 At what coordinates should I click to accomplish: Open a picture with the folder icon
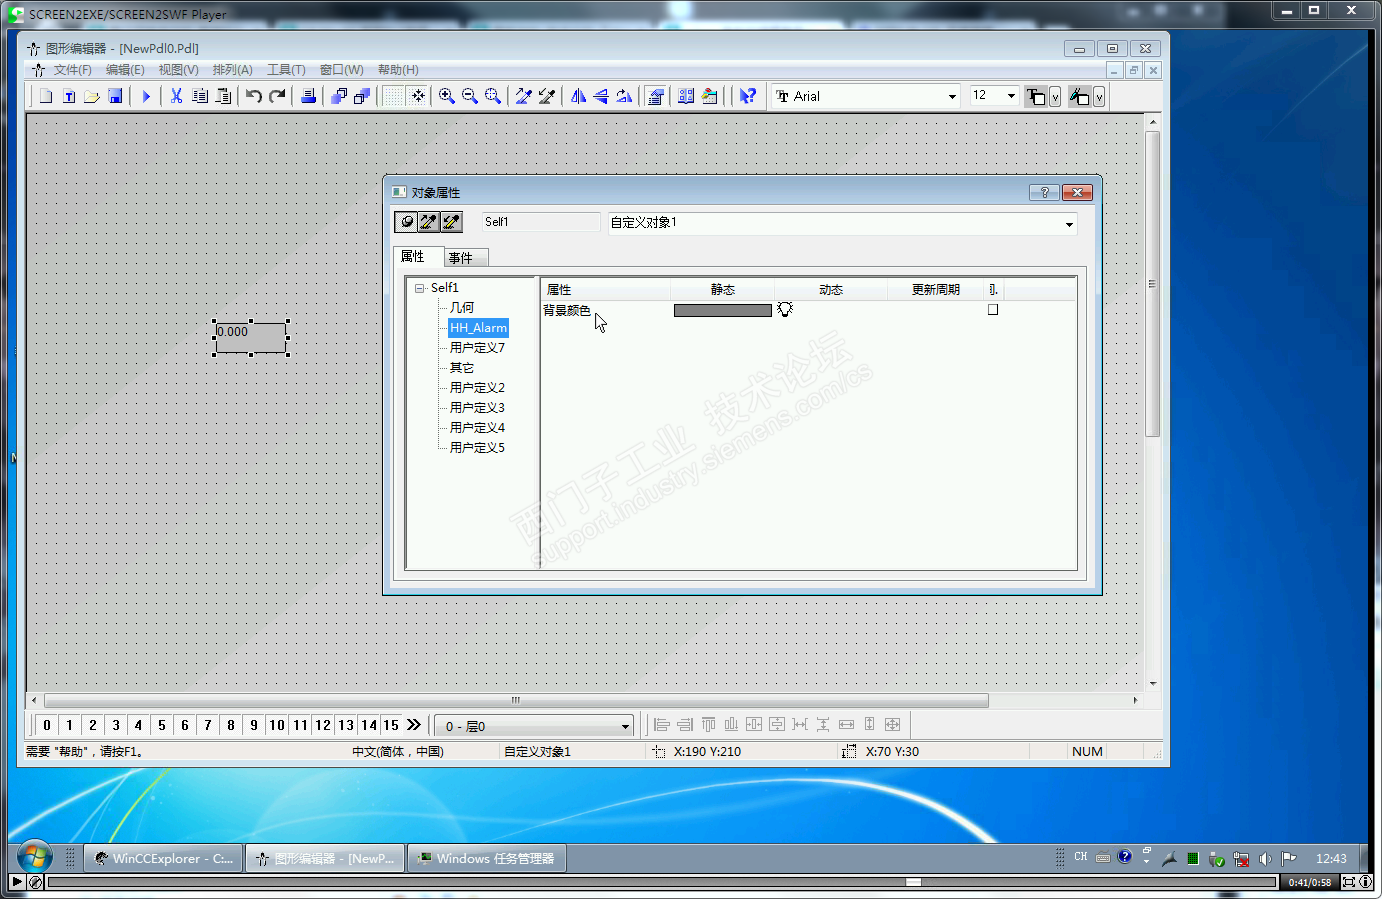92,96
